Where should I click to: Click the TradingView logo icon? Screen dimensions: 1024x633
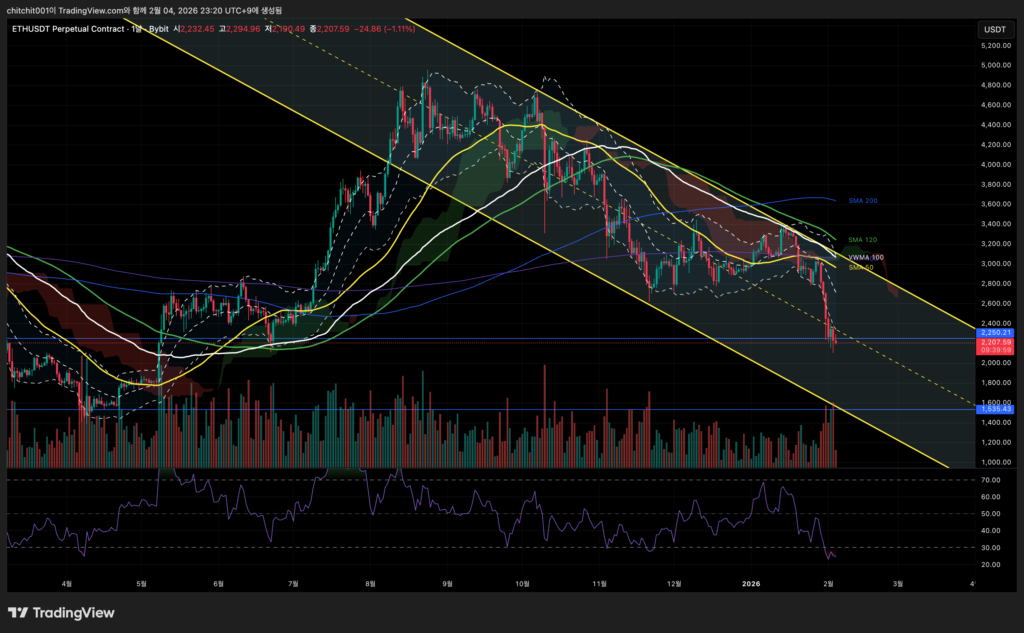coord(20,612)
